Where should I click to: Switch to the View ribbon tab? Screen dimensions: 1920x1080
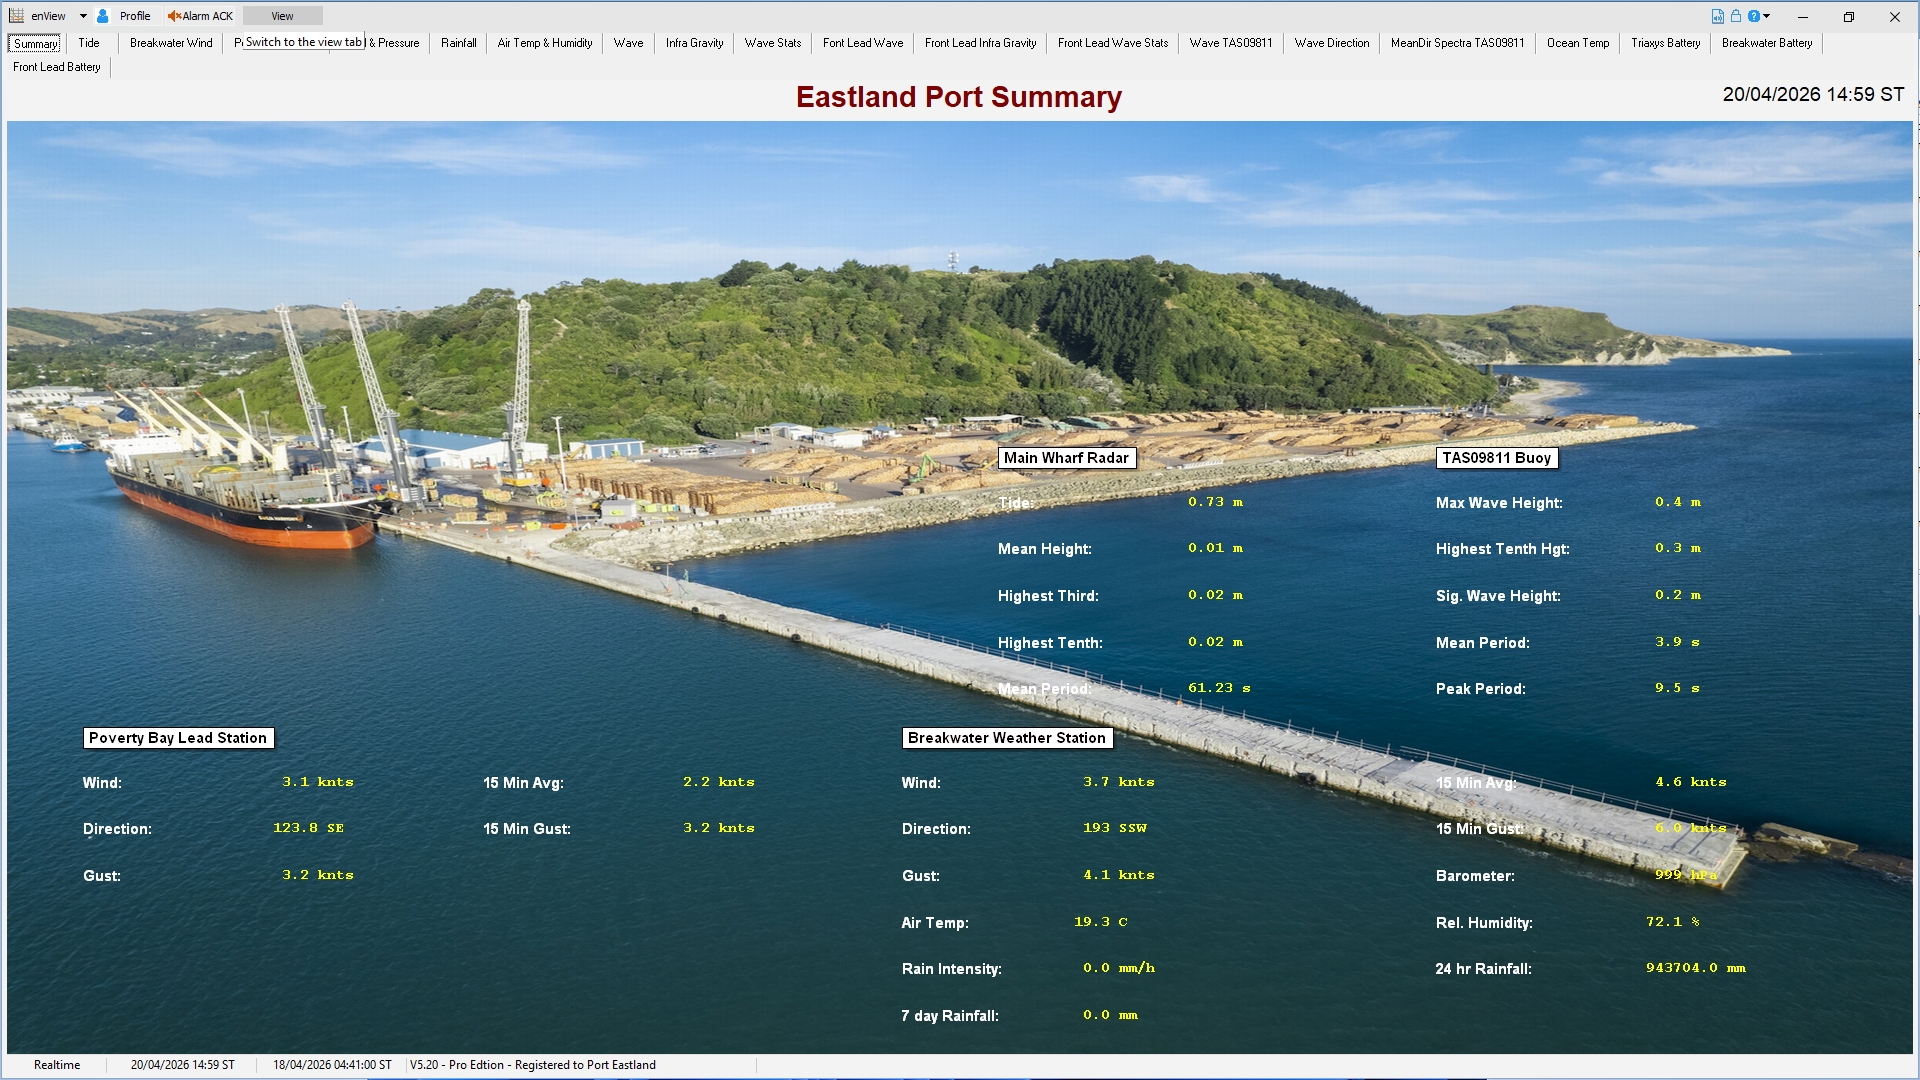[282, 16]
